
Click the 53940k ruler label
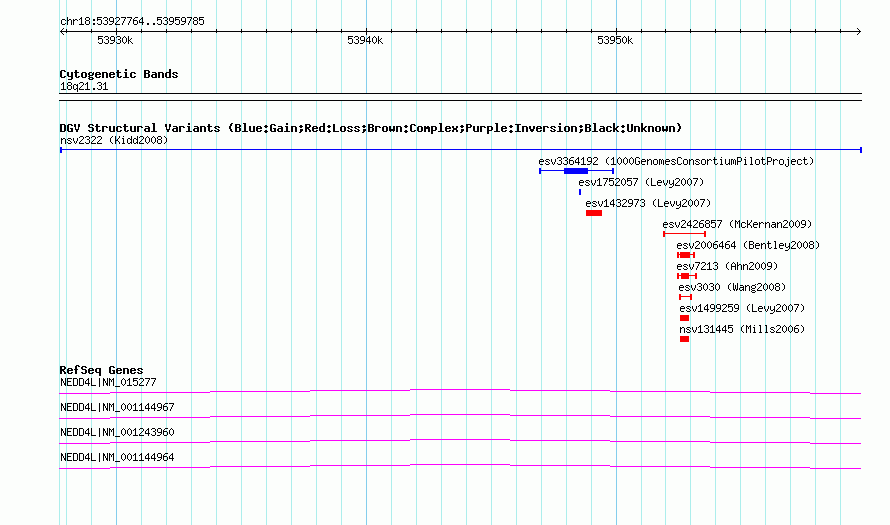365,40
